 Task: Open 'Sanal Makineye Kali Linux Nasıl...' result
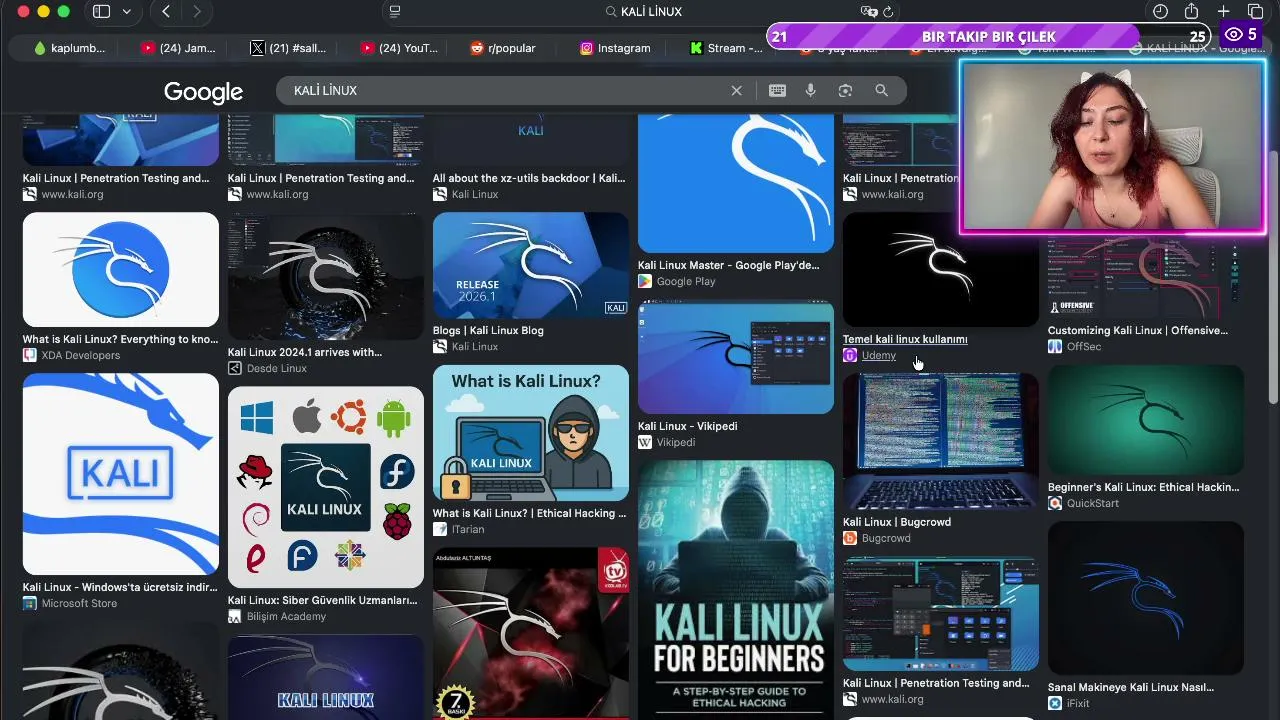point(1131,687)
